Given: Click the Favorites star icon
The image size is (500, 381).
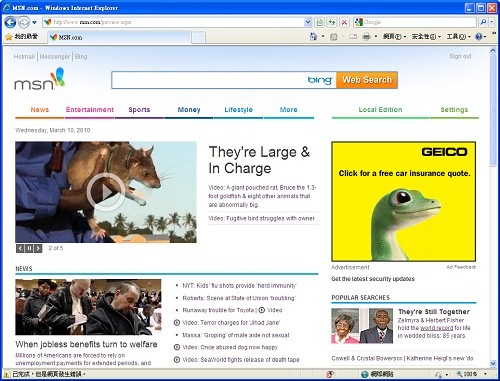Looking at the screenshot, I should 9,37.
